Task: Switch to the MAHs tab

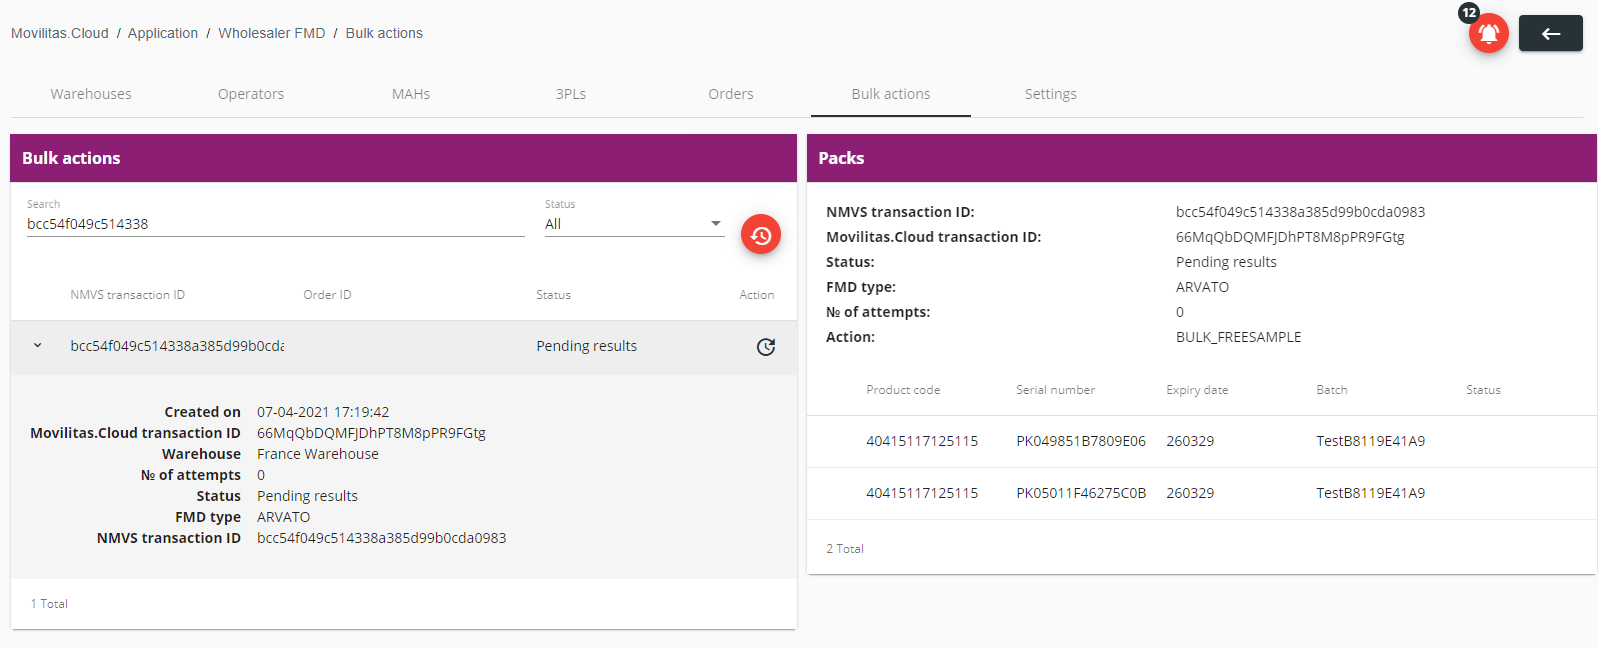Action: pos(411,94)
